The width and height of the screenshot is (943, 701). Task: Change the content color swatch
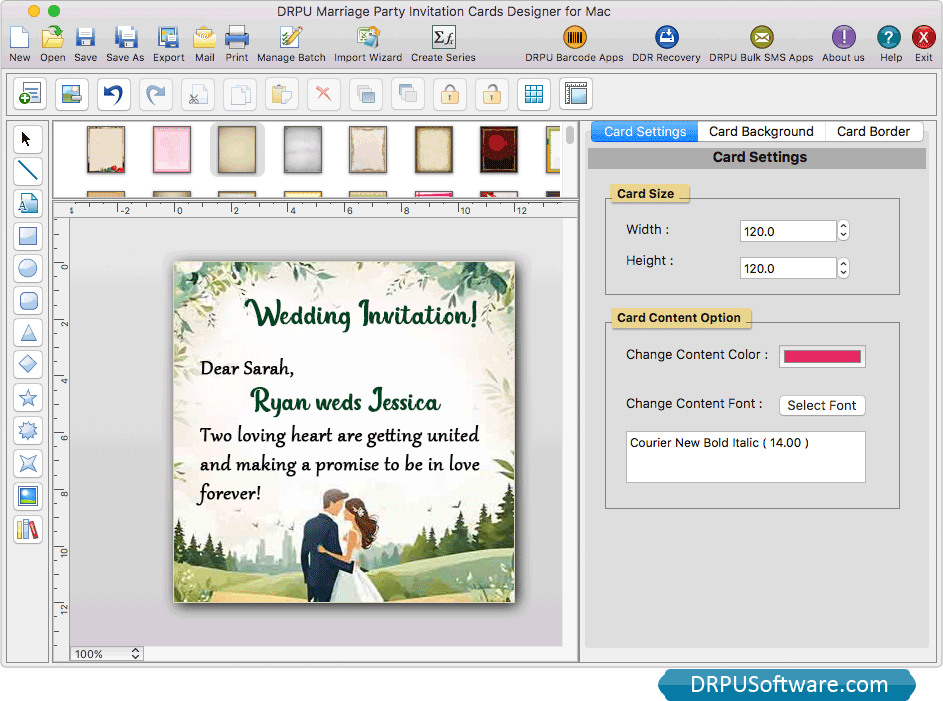coord(821,356)
